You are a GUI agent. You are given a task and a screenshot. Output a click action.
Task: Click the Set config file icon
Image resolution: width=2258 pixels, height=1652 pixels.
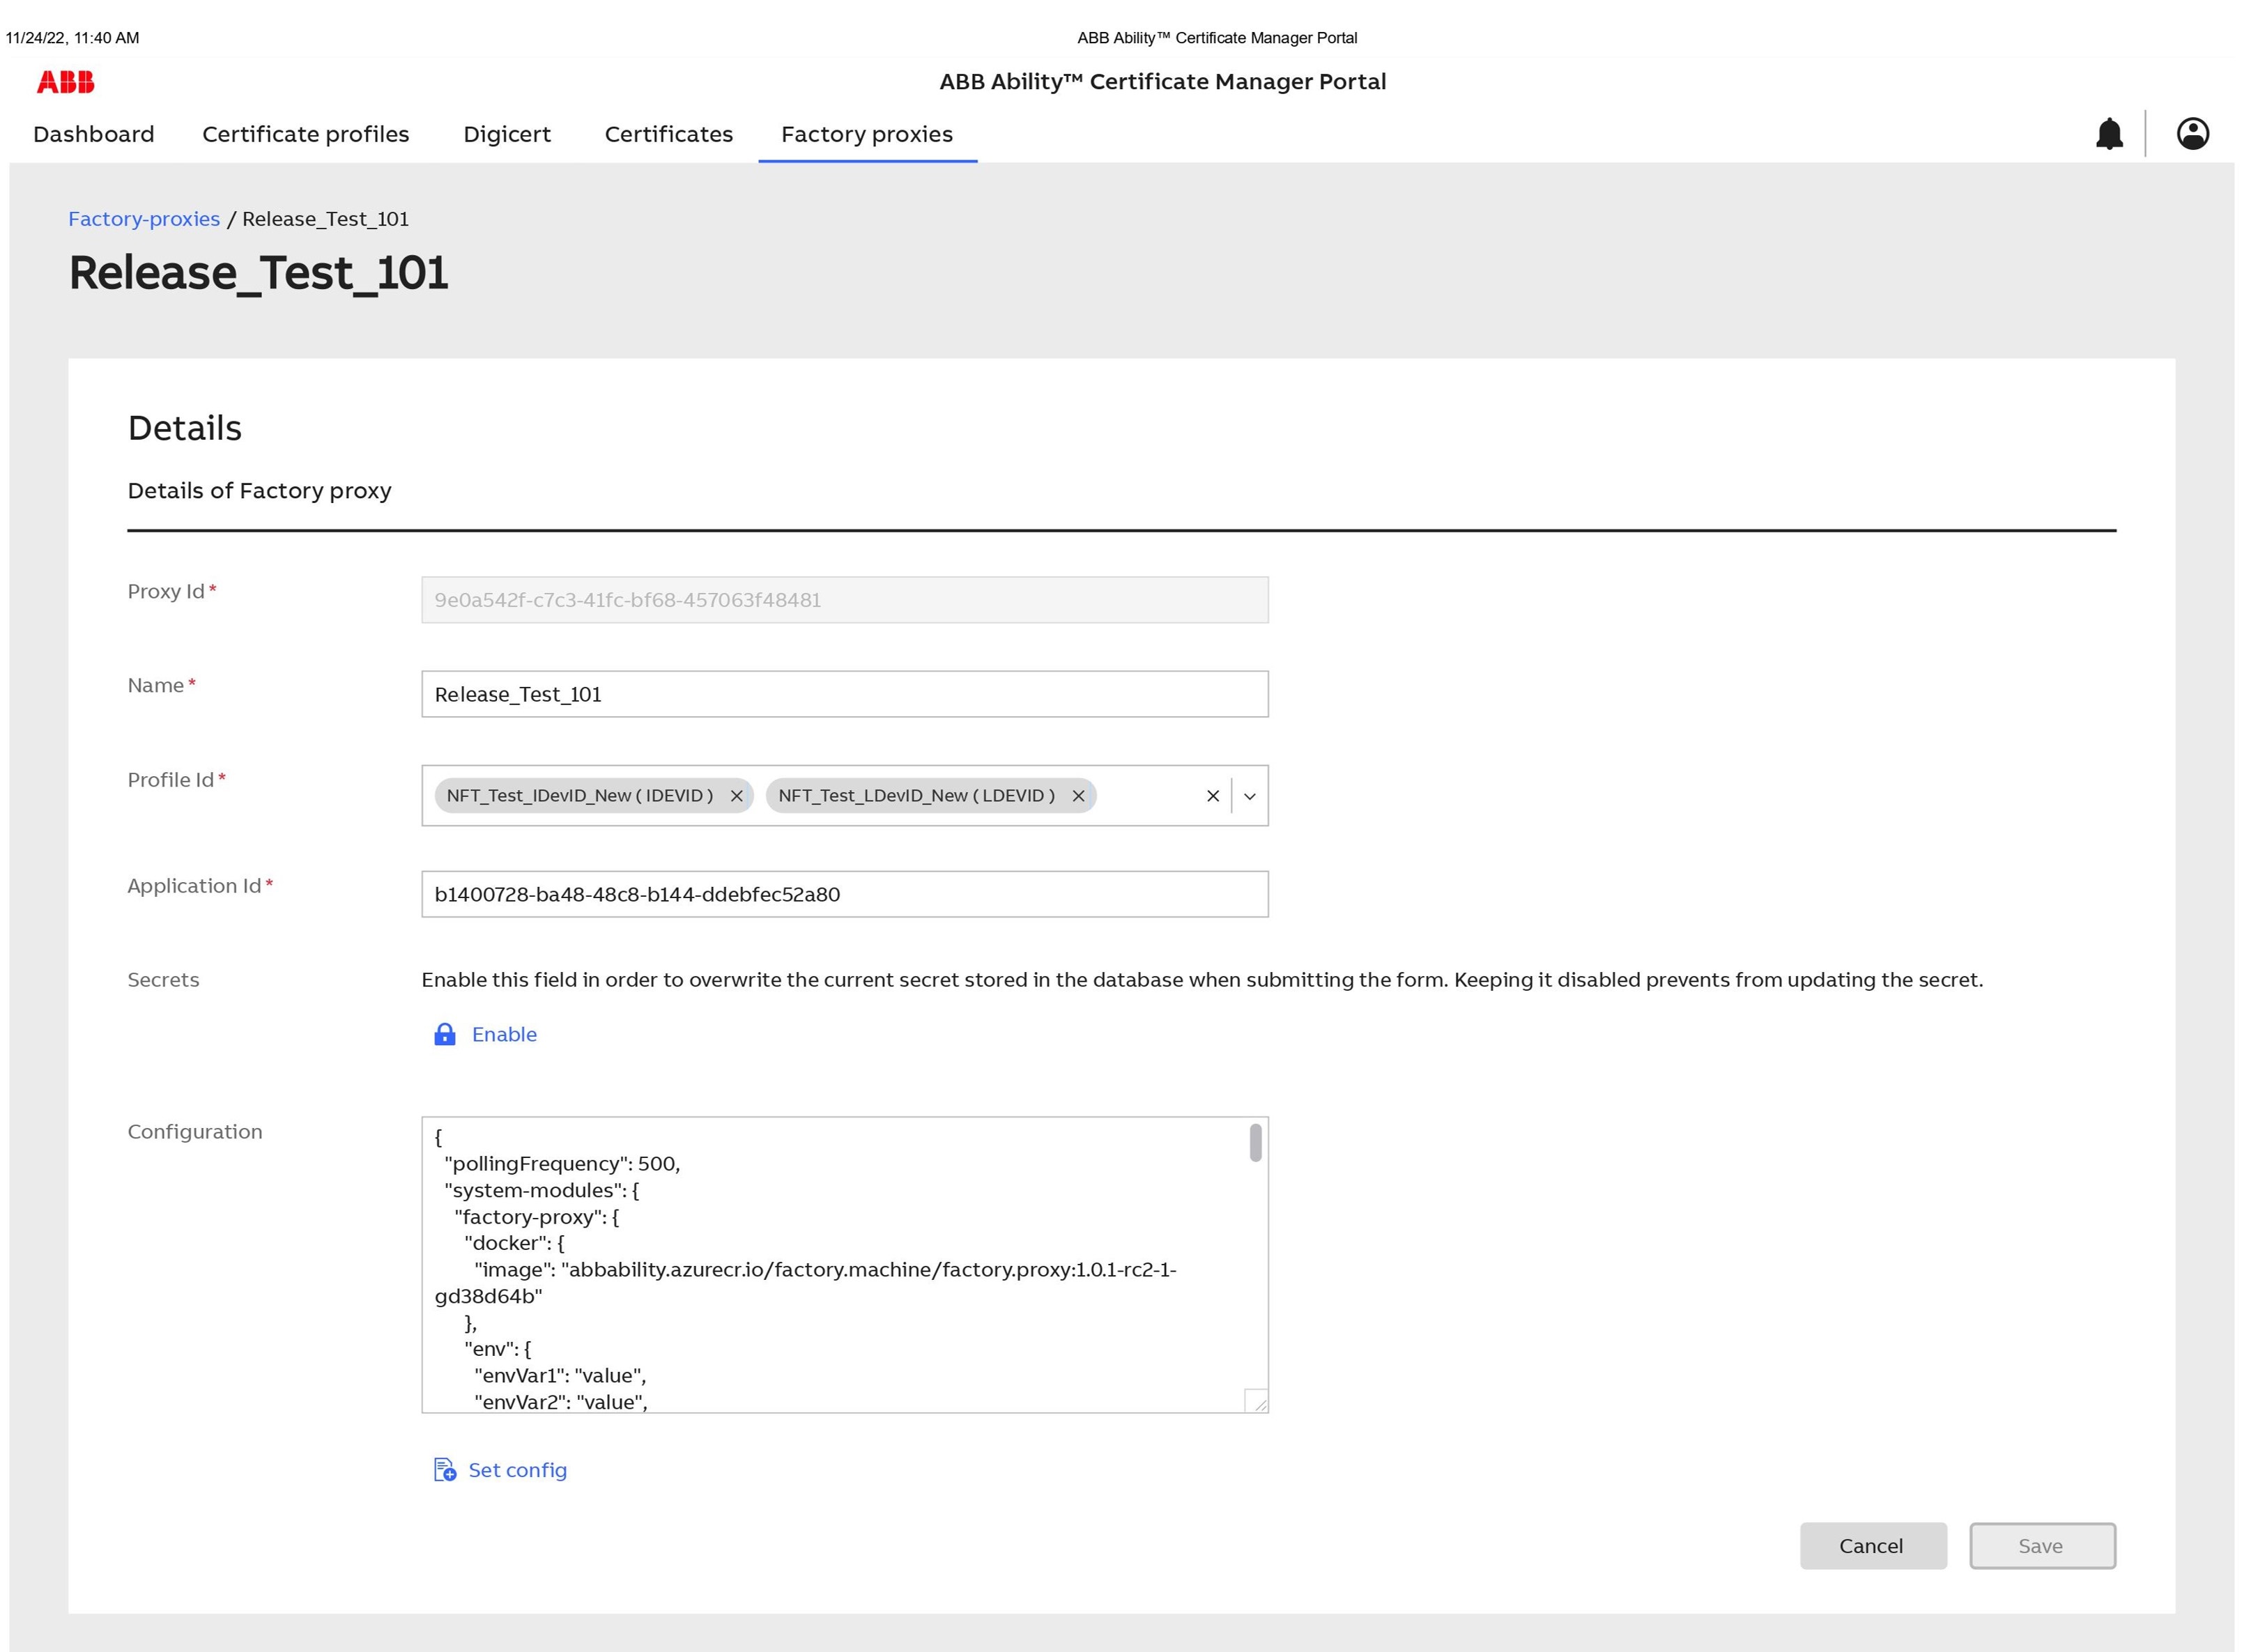[445, 1470]
